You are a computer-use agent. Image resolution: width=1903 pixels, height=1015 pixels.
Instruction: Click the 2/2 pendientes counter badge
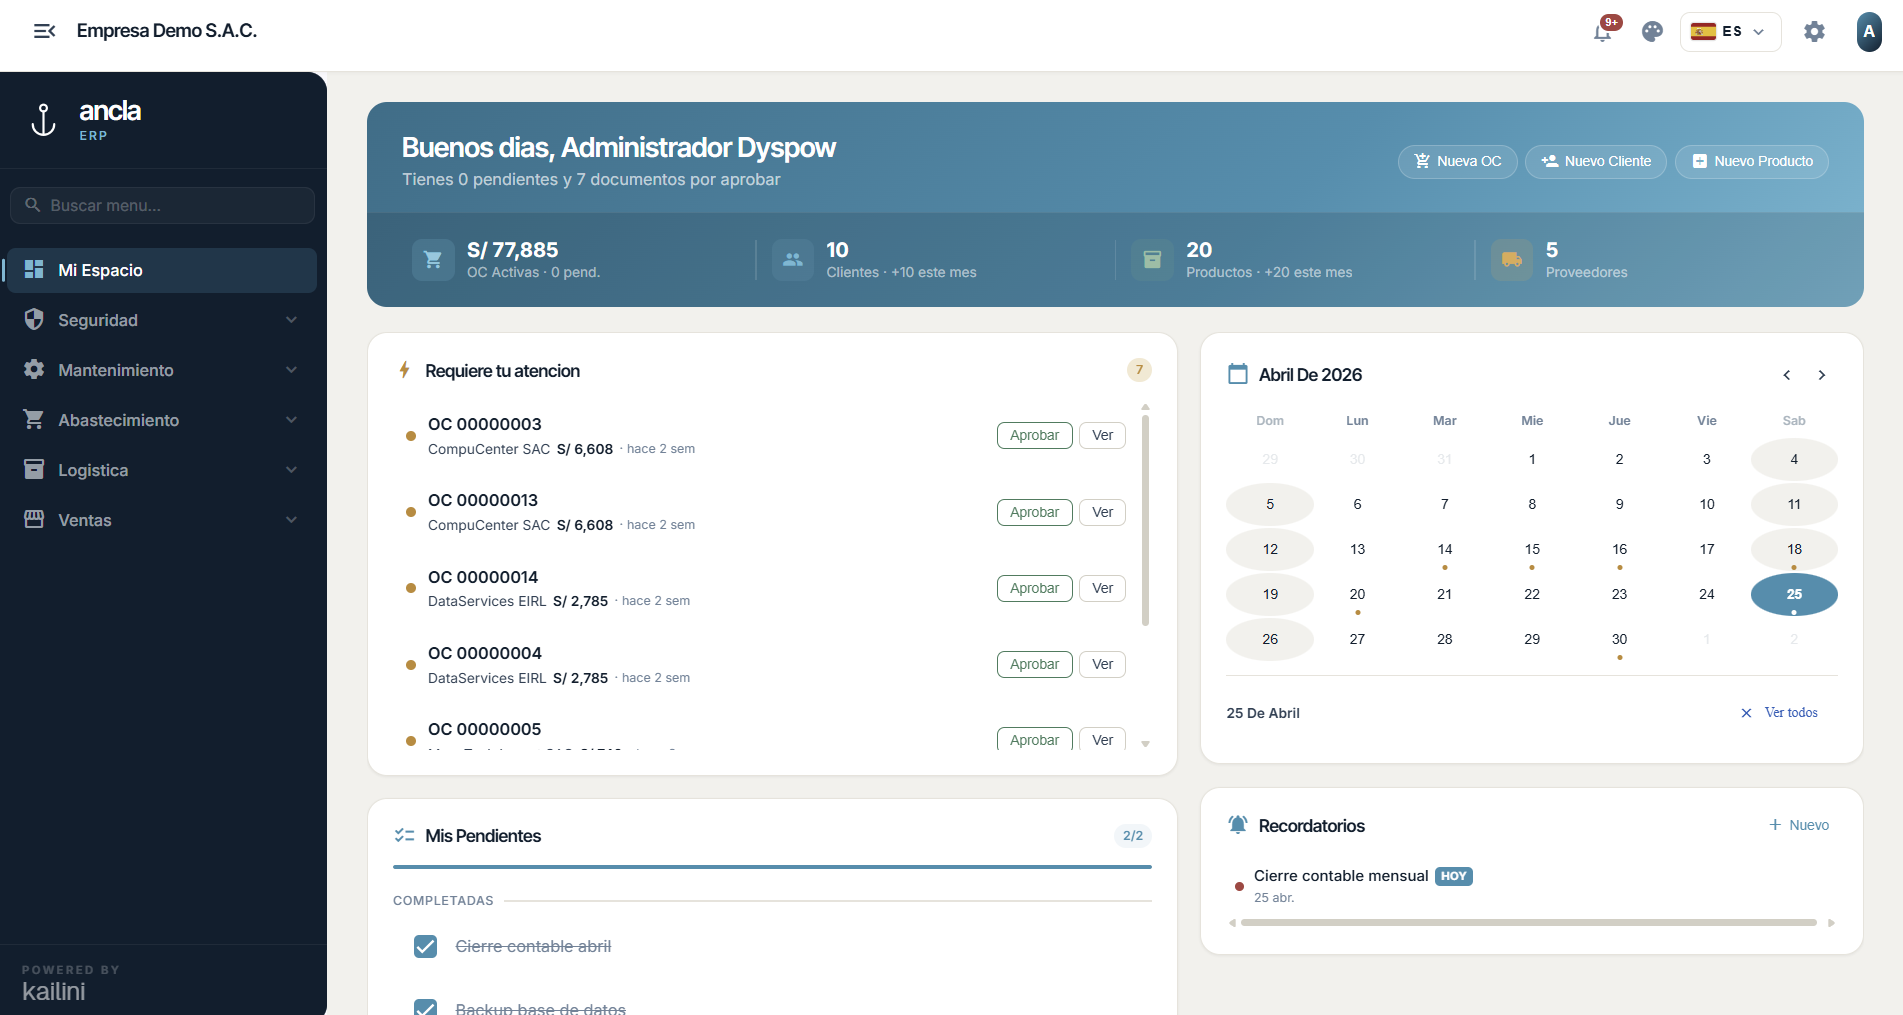click(x=1132, y=836)
